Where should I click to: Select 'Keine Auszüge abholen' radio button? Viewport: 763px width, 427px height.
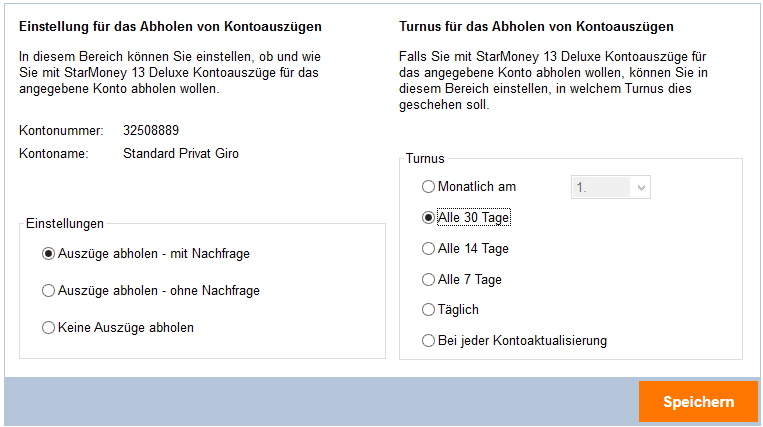(x=48, y=328)
